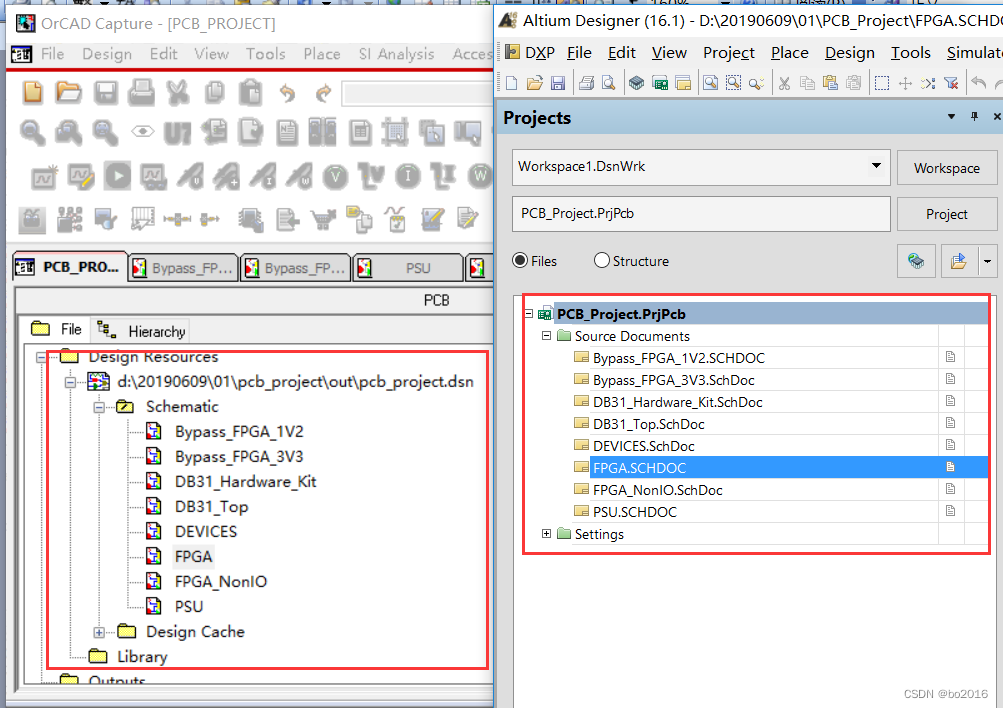
Task: Click OrCAD Save floppy disk icon
Action: pos(106,93)
